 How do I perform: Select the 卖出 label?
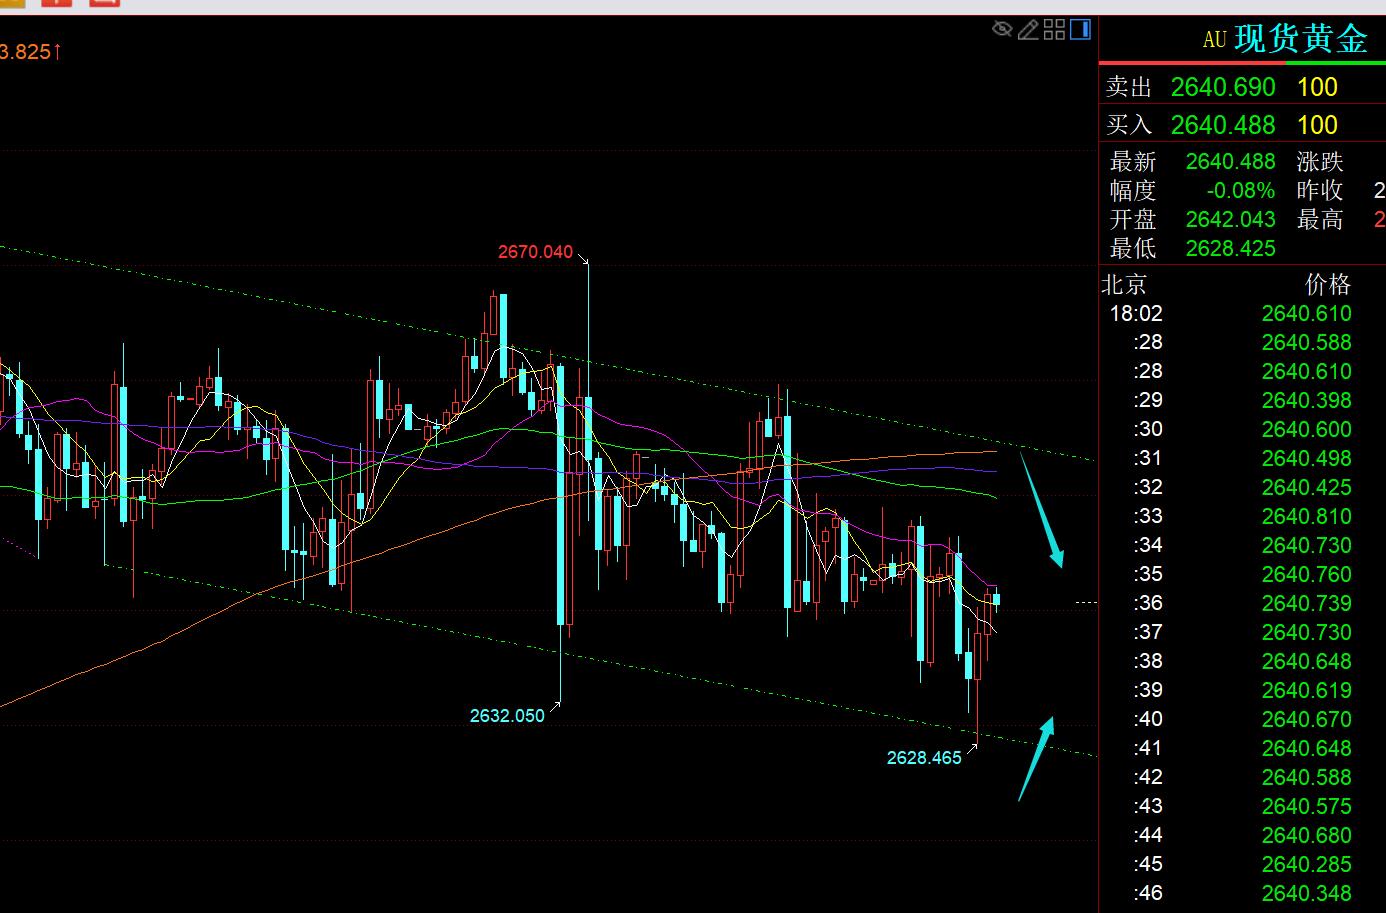pyautogui.click(x=1129, y=87)
